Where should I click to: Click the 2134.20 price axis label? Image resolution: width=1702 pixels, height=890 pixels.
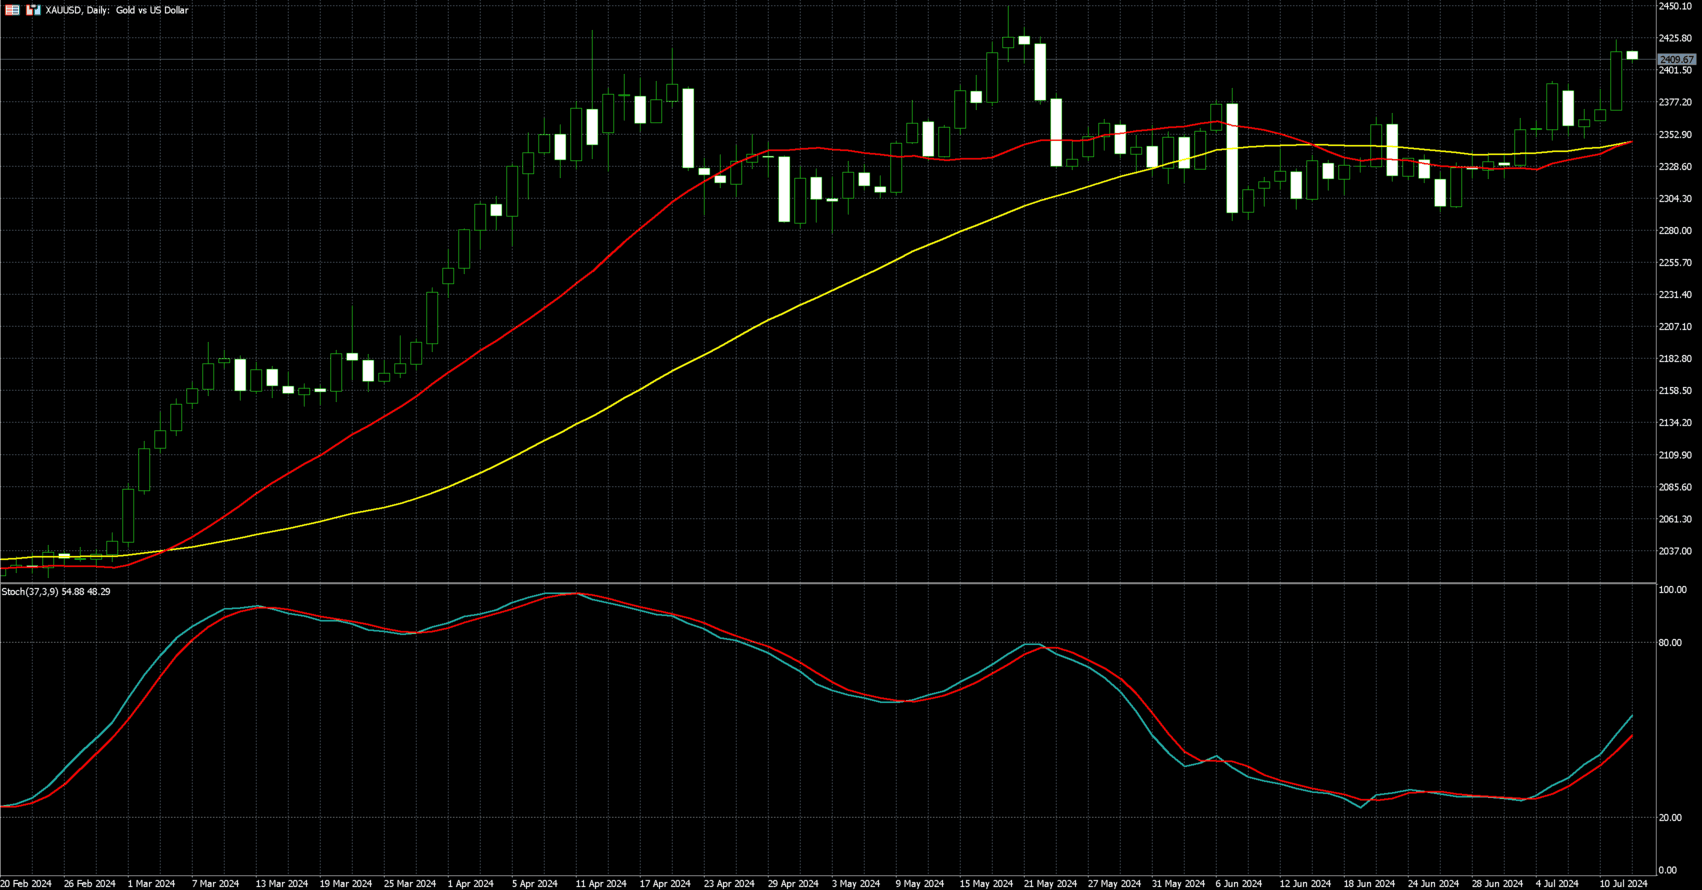point(1675,423)
